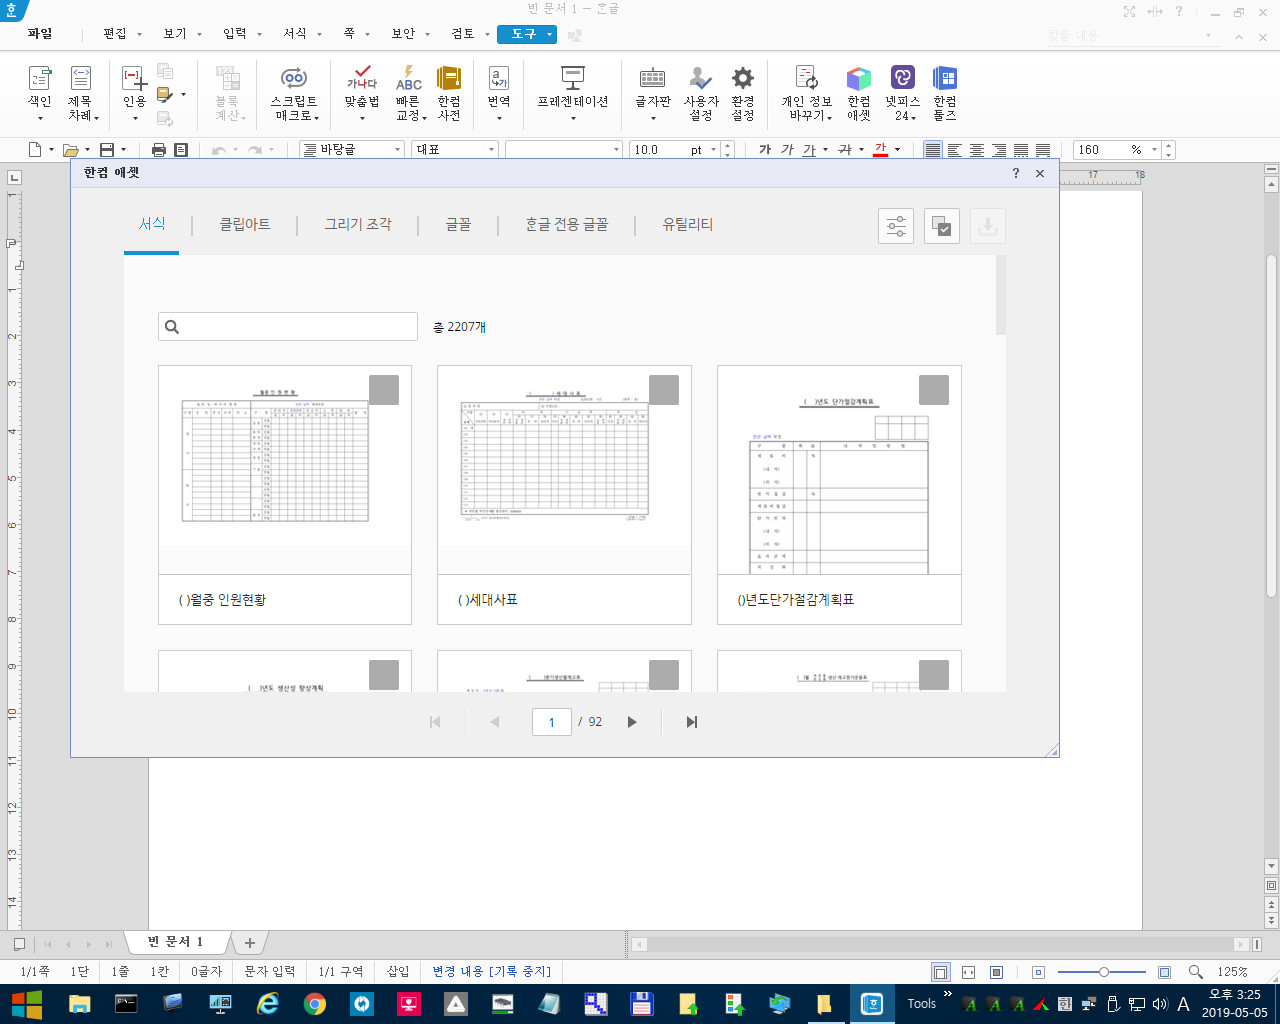
Task: Open Windows Start menu
Action: click(27, 1004)
